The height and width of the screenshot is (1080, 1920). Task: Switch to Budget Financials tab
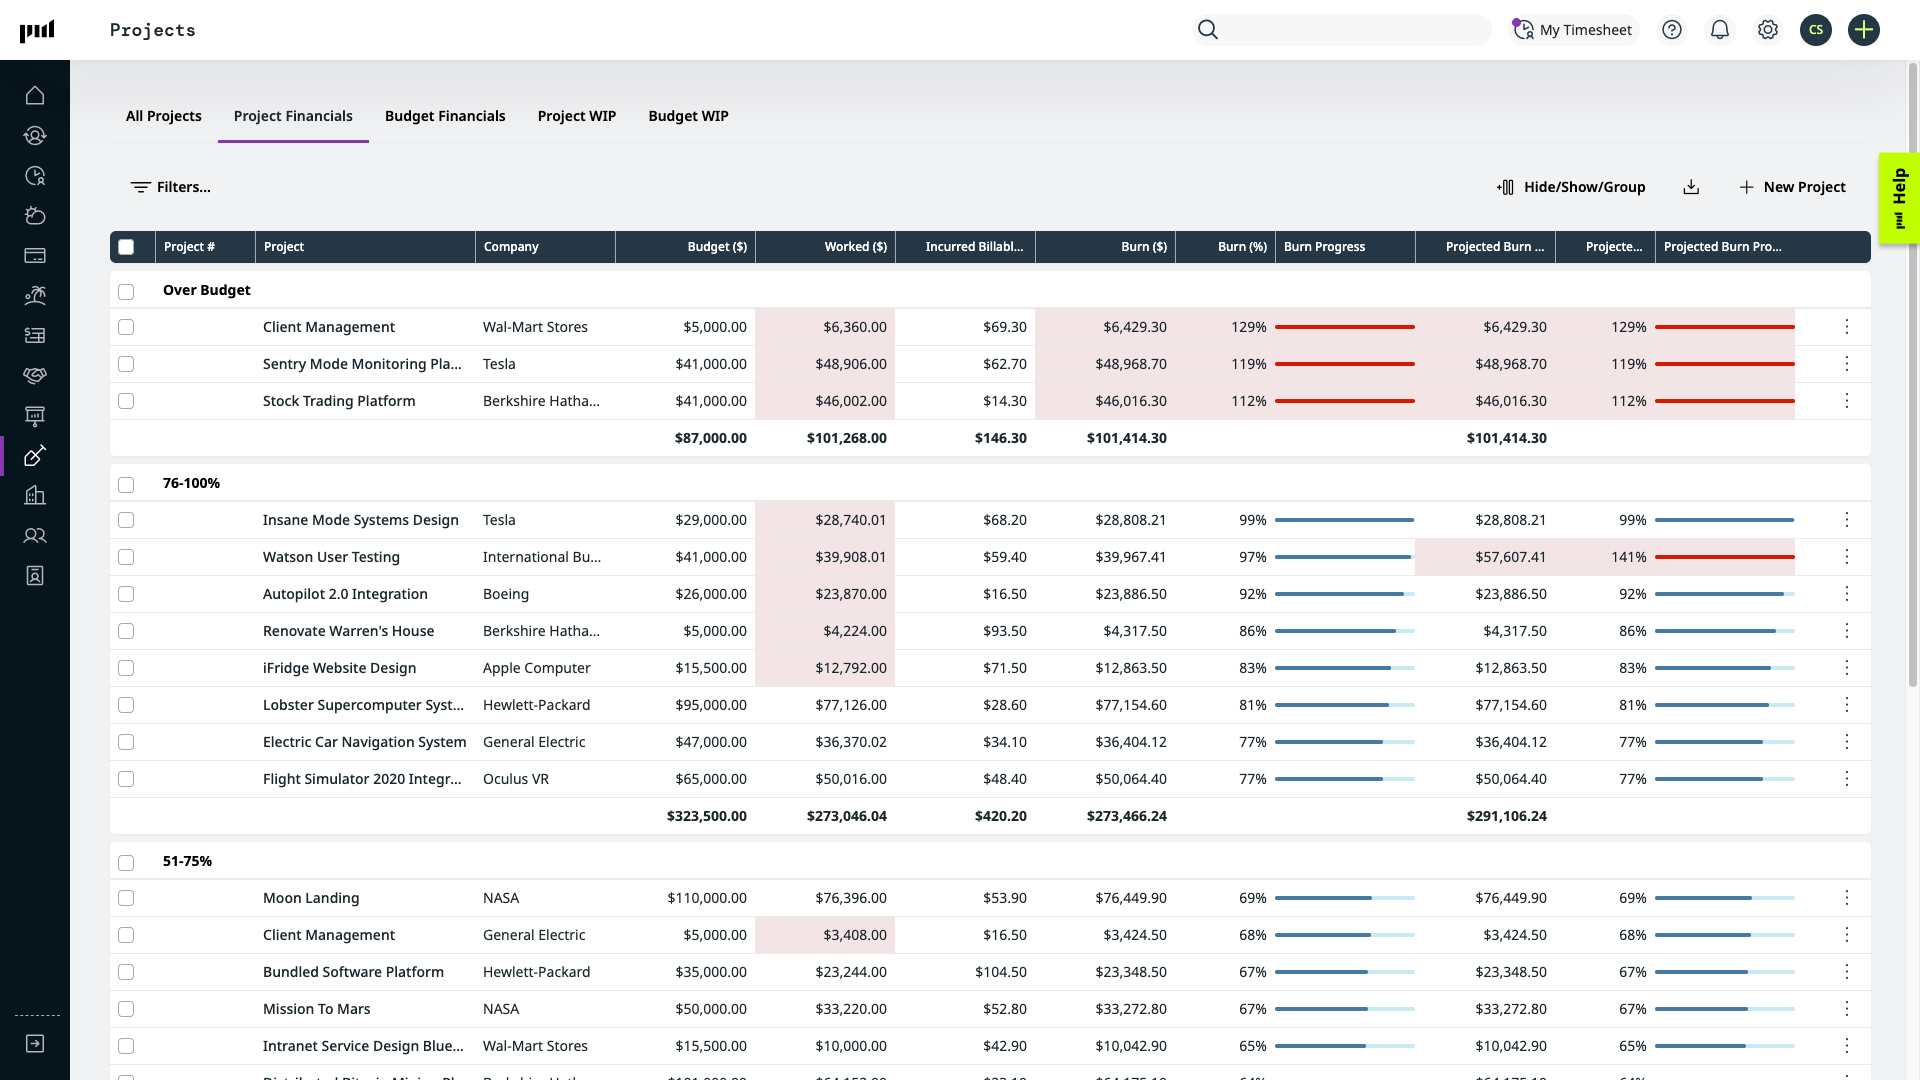445,116
